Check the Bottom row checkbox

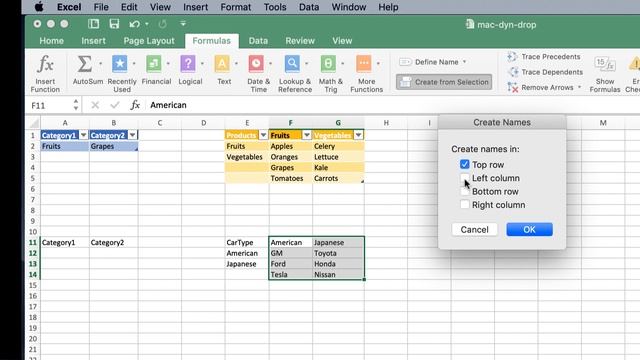464,191
